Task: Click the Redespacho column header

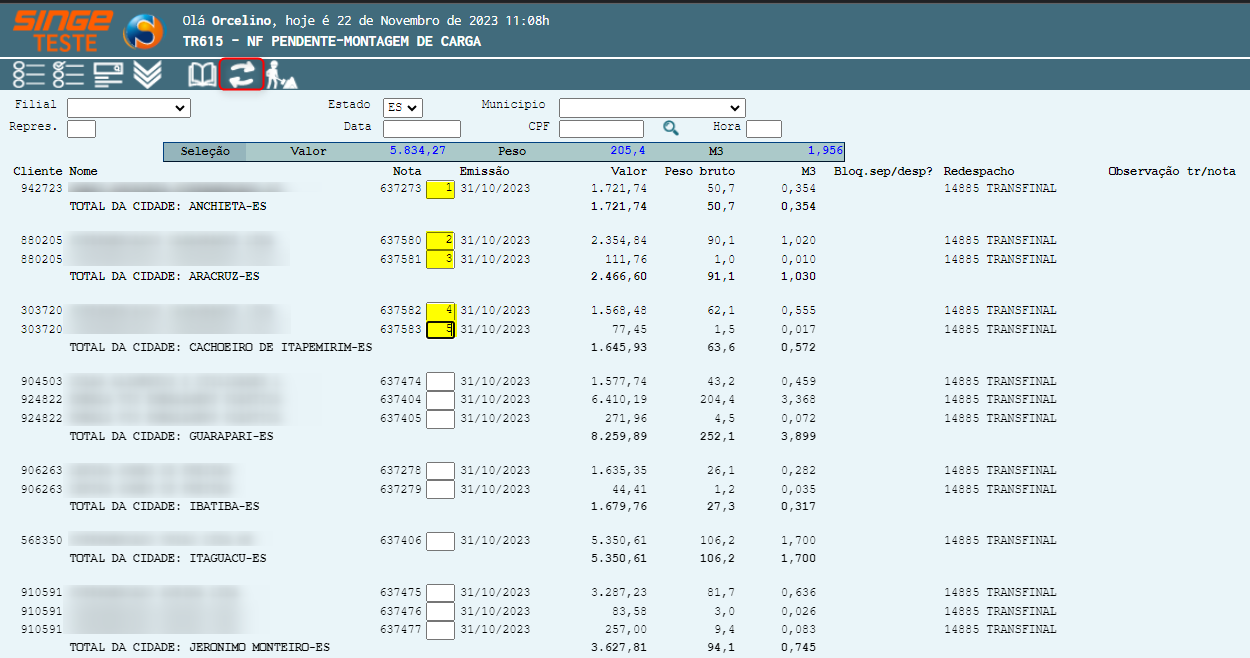Action: click(x=979, y=172)
